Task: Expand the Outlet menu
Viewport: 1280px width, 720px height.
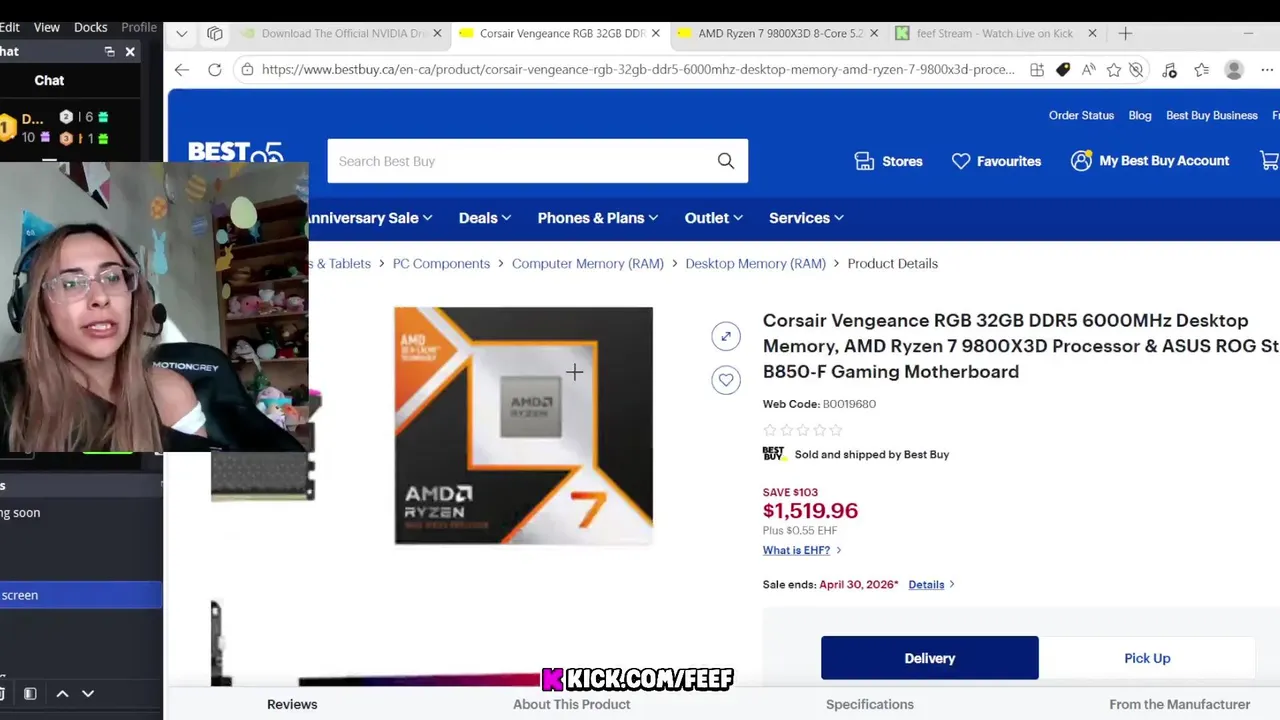Action: pyautogui.click(x=714, y=218)
